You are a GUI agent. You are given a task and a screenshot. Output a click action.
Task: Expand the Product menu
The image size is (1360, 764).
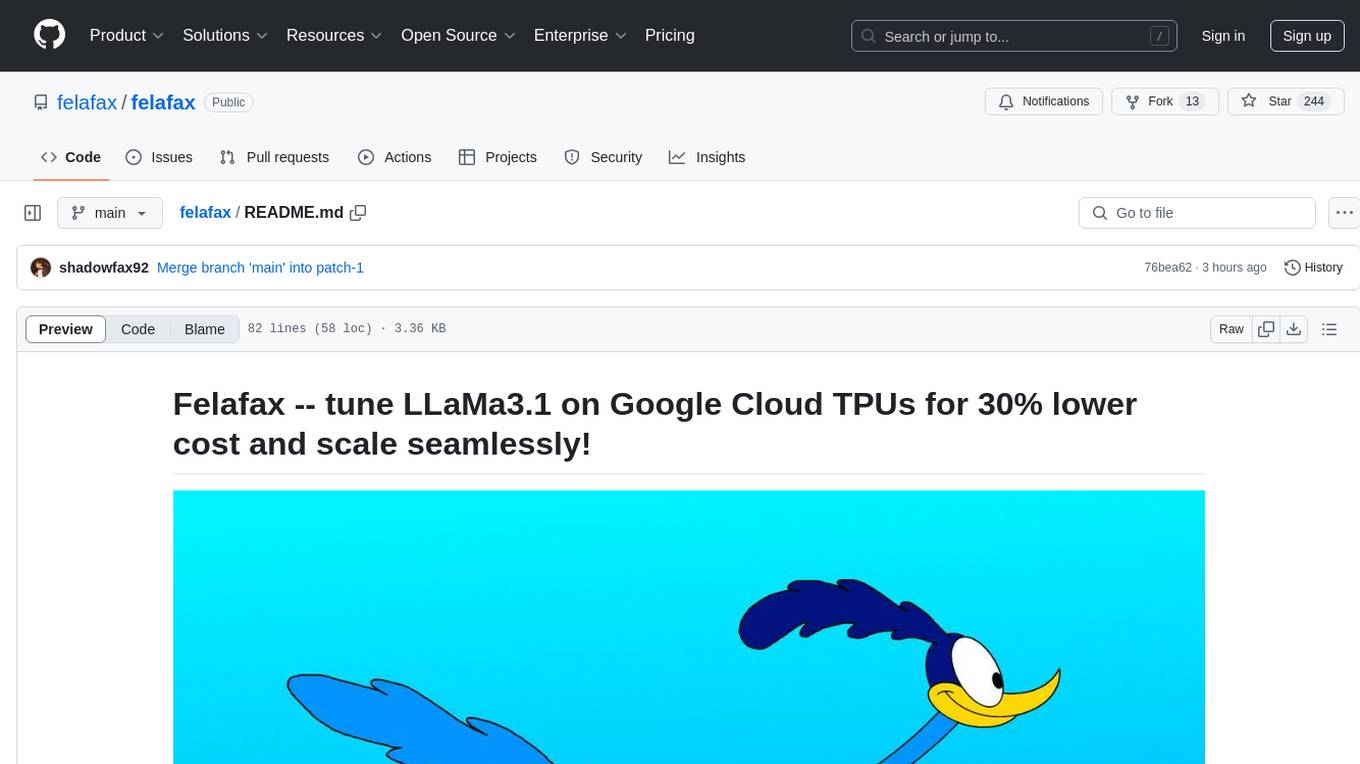126,35
